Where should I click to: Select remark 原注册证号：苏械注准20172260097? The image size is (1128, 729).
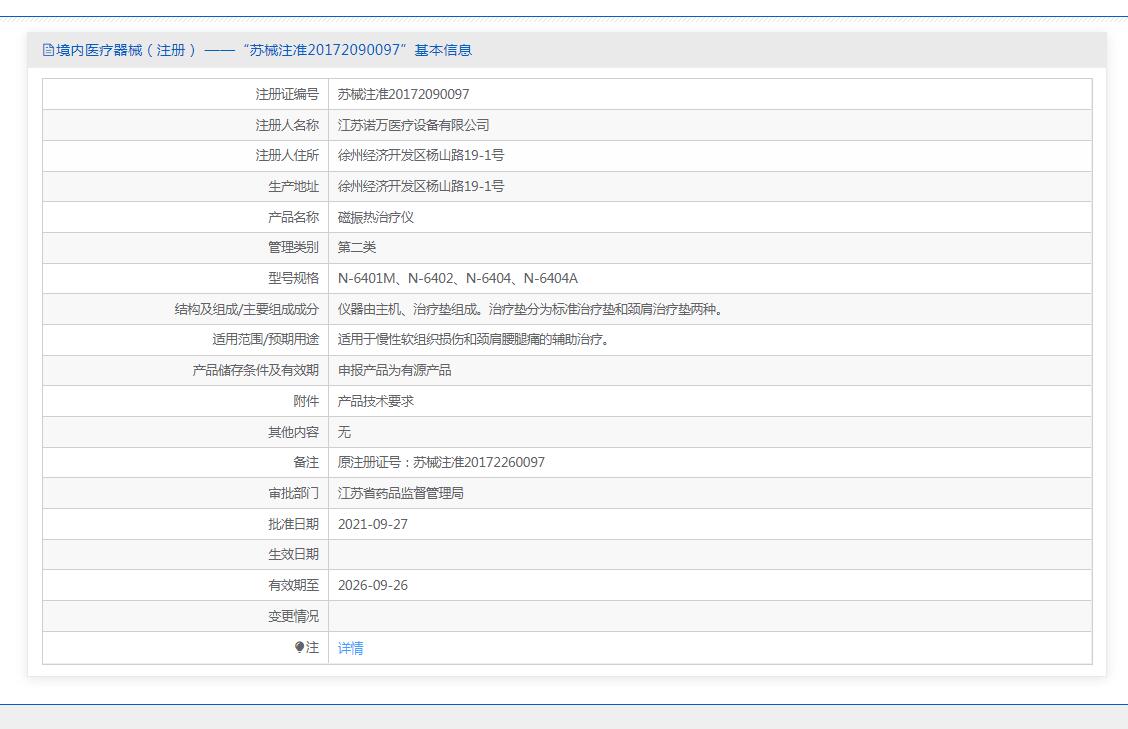441,463
